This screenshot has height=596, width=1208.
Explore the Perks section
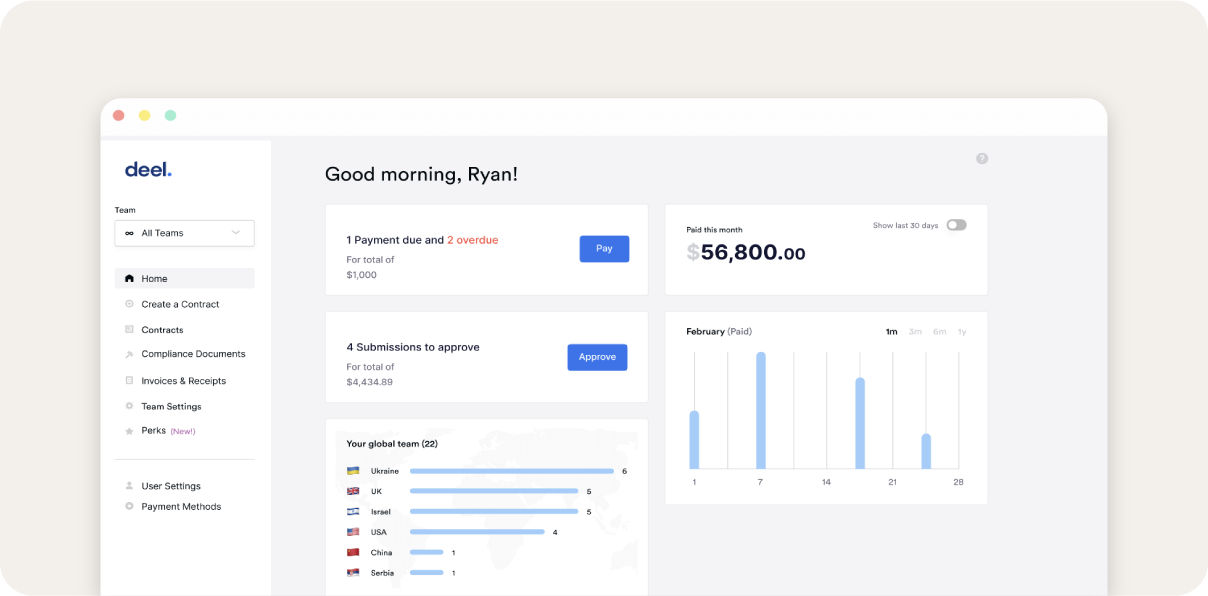[153, 431]
